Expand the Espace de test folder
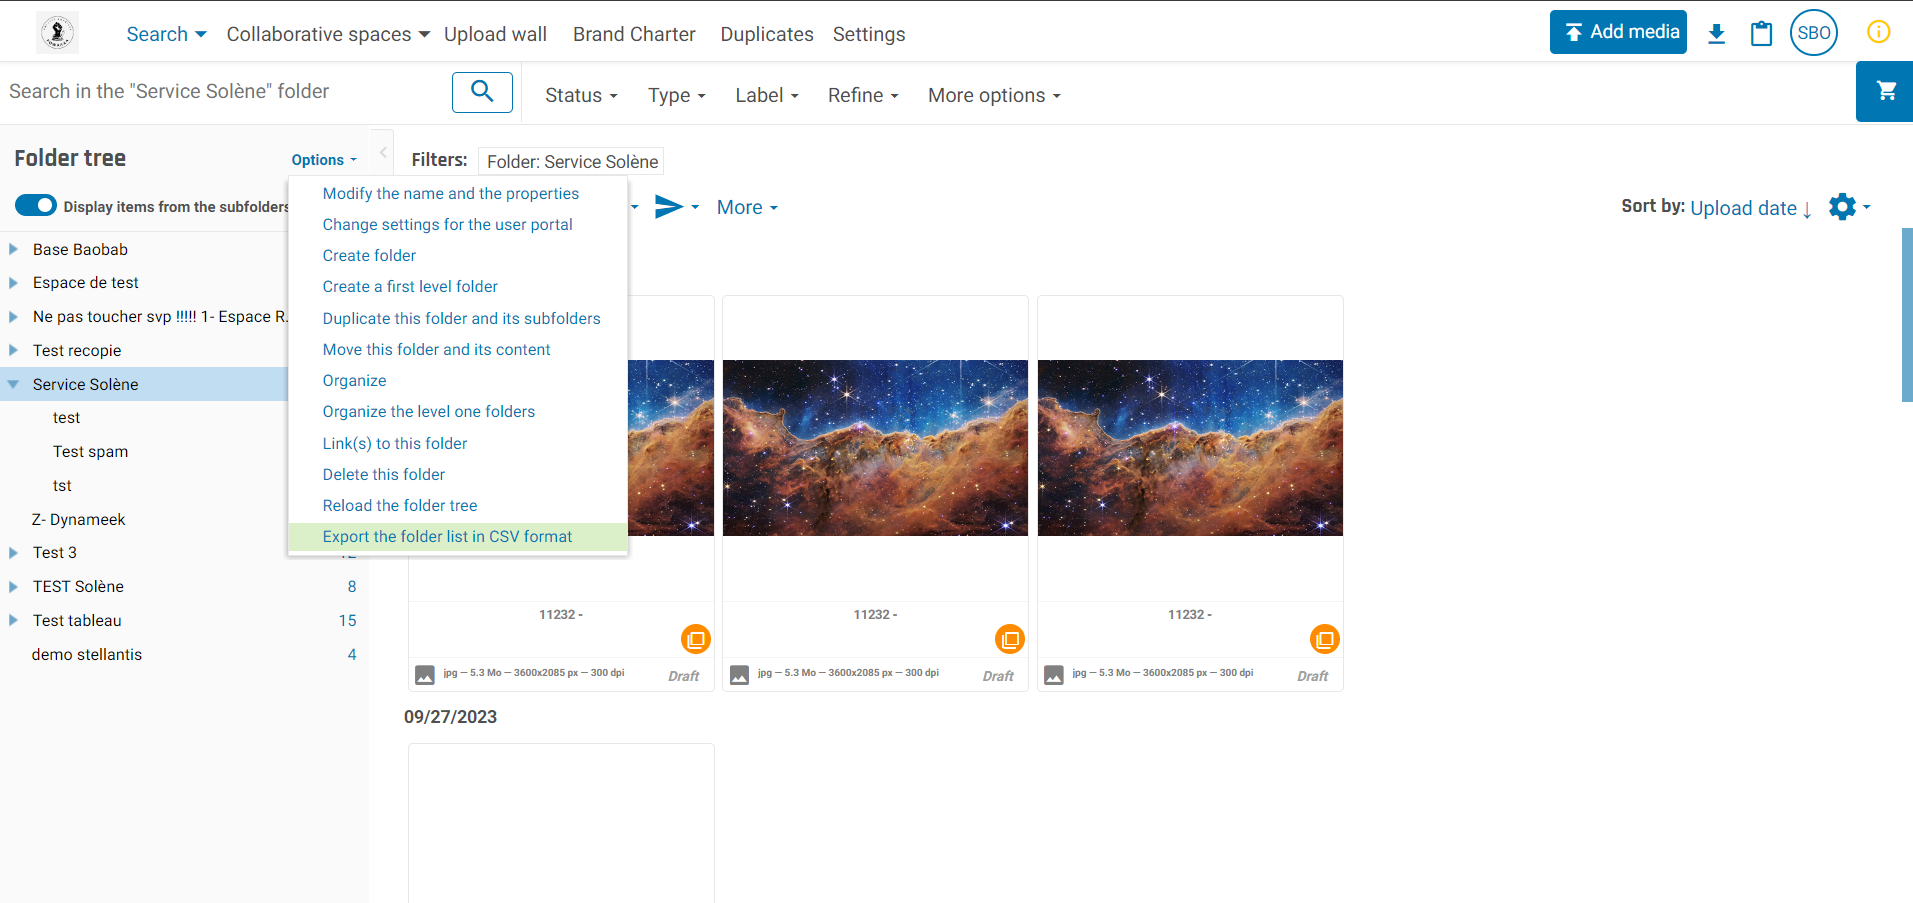This screenshot has width=1913, height=903. click(x=13, y=283)
